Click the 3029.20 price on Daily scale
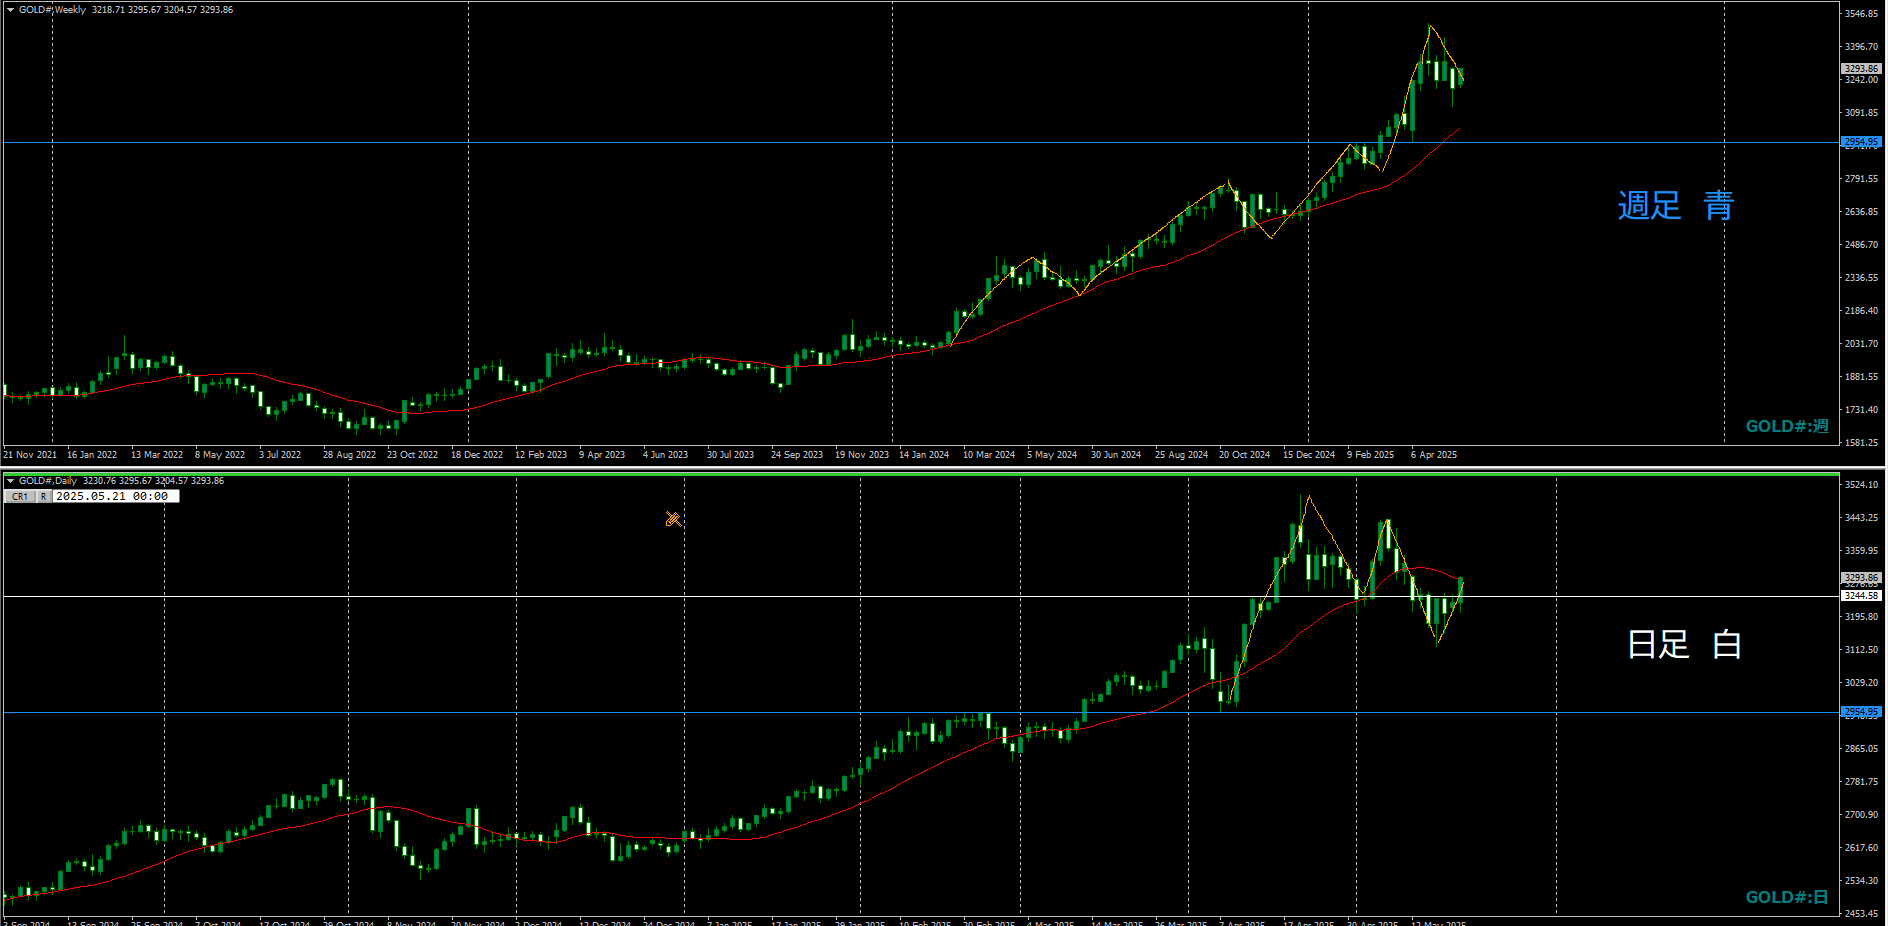This screenshot has height=926, width=1888. tap(1861, 683)
